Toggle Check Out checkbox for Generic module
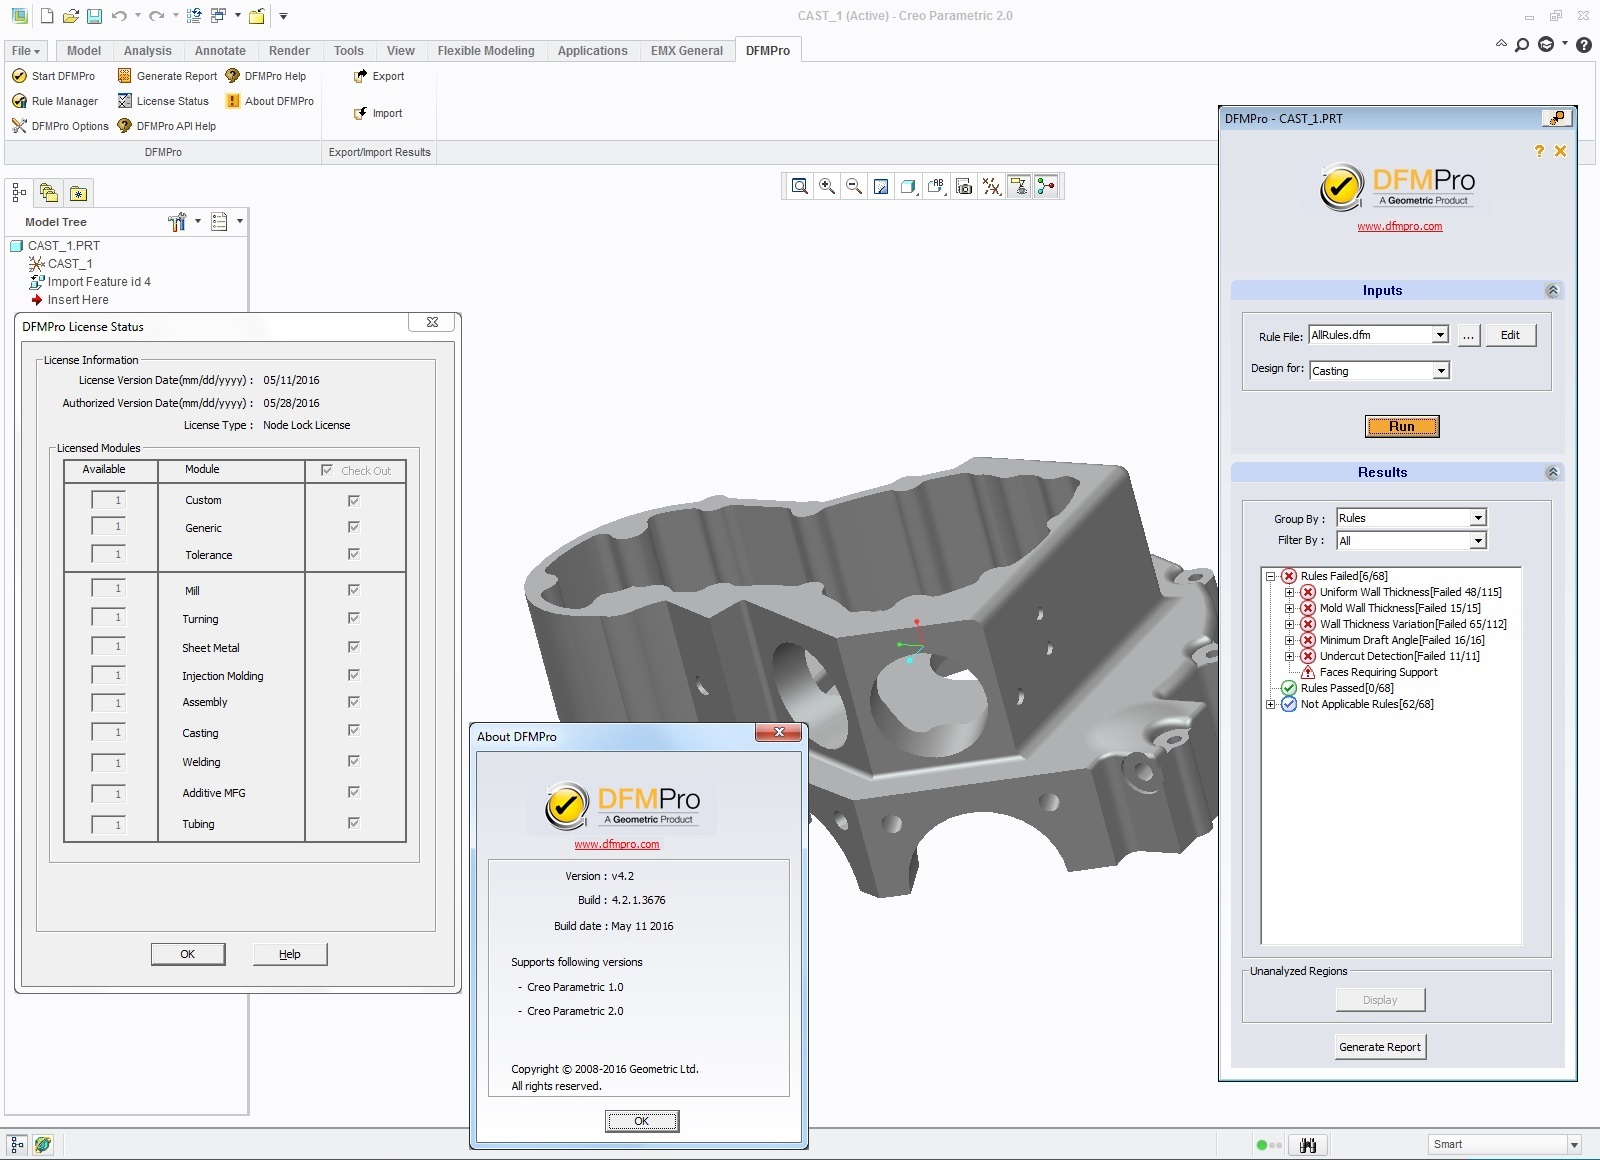Screen dimensions: 1600x1160 click(354, 527)
